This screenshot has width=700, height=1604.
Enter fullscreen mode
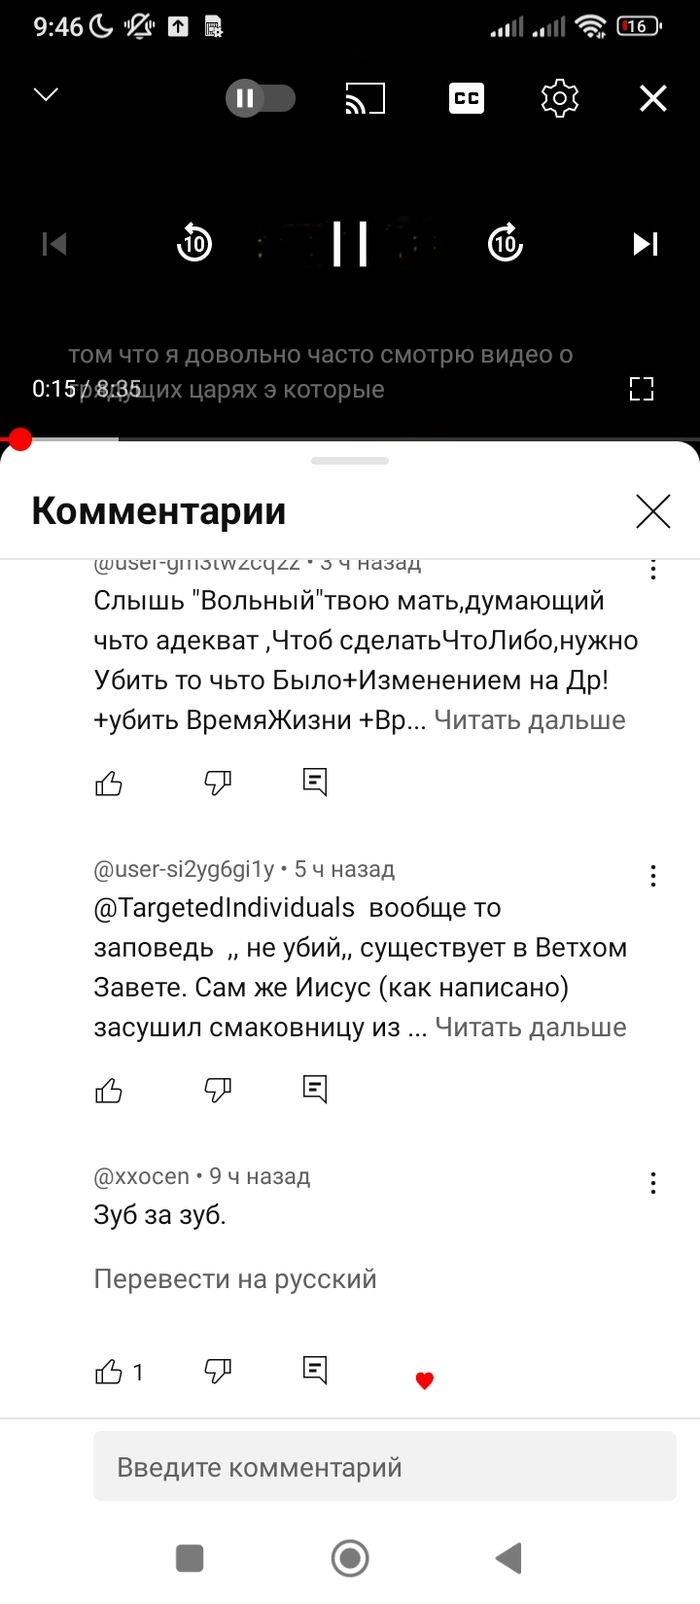pyautogui.click(x=641, y=389)
